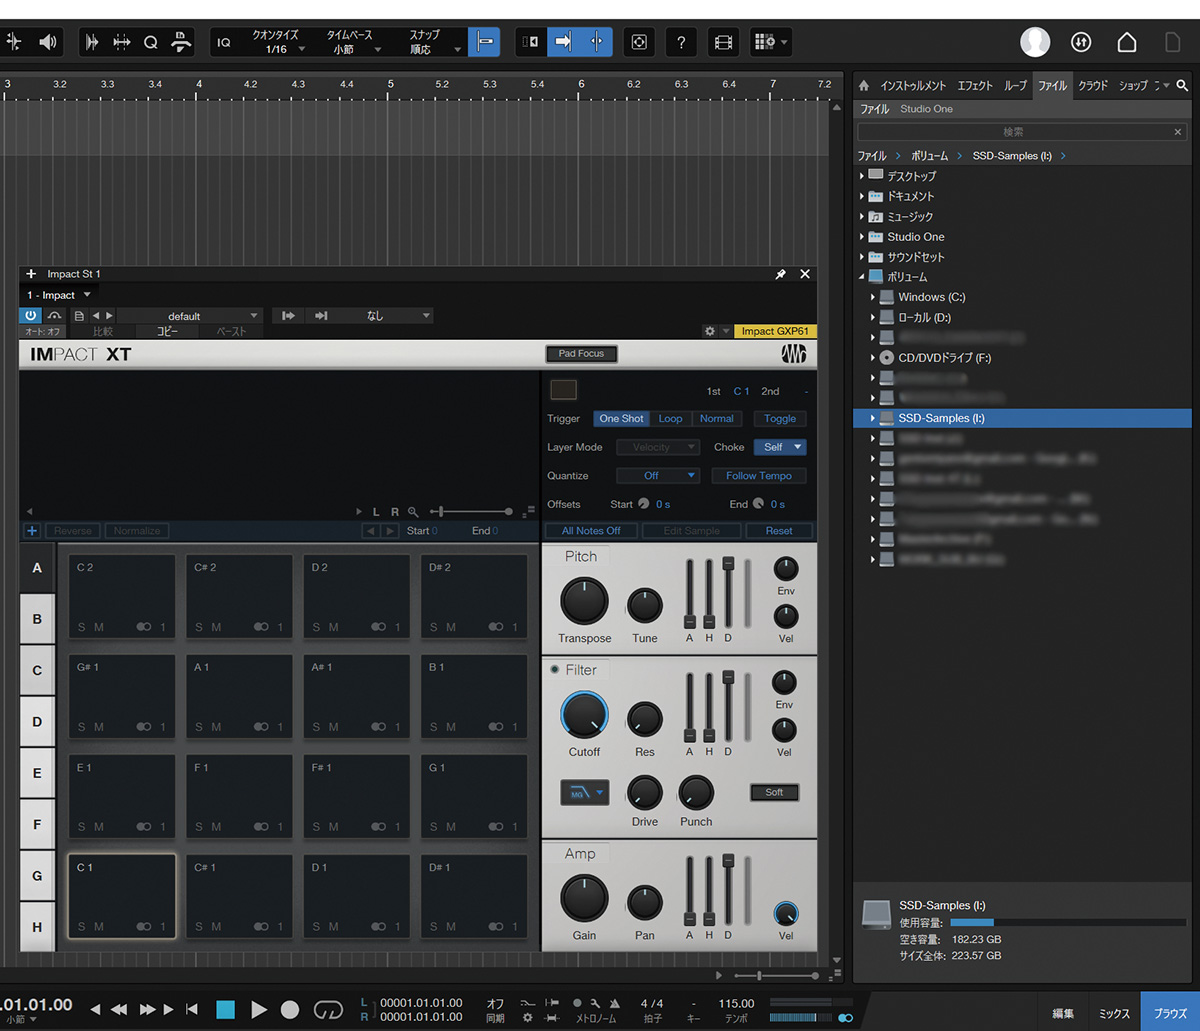This screenshot has width=1200, height=1031.
Task: Open the Quantize Off dropdown
Action: 658,476
